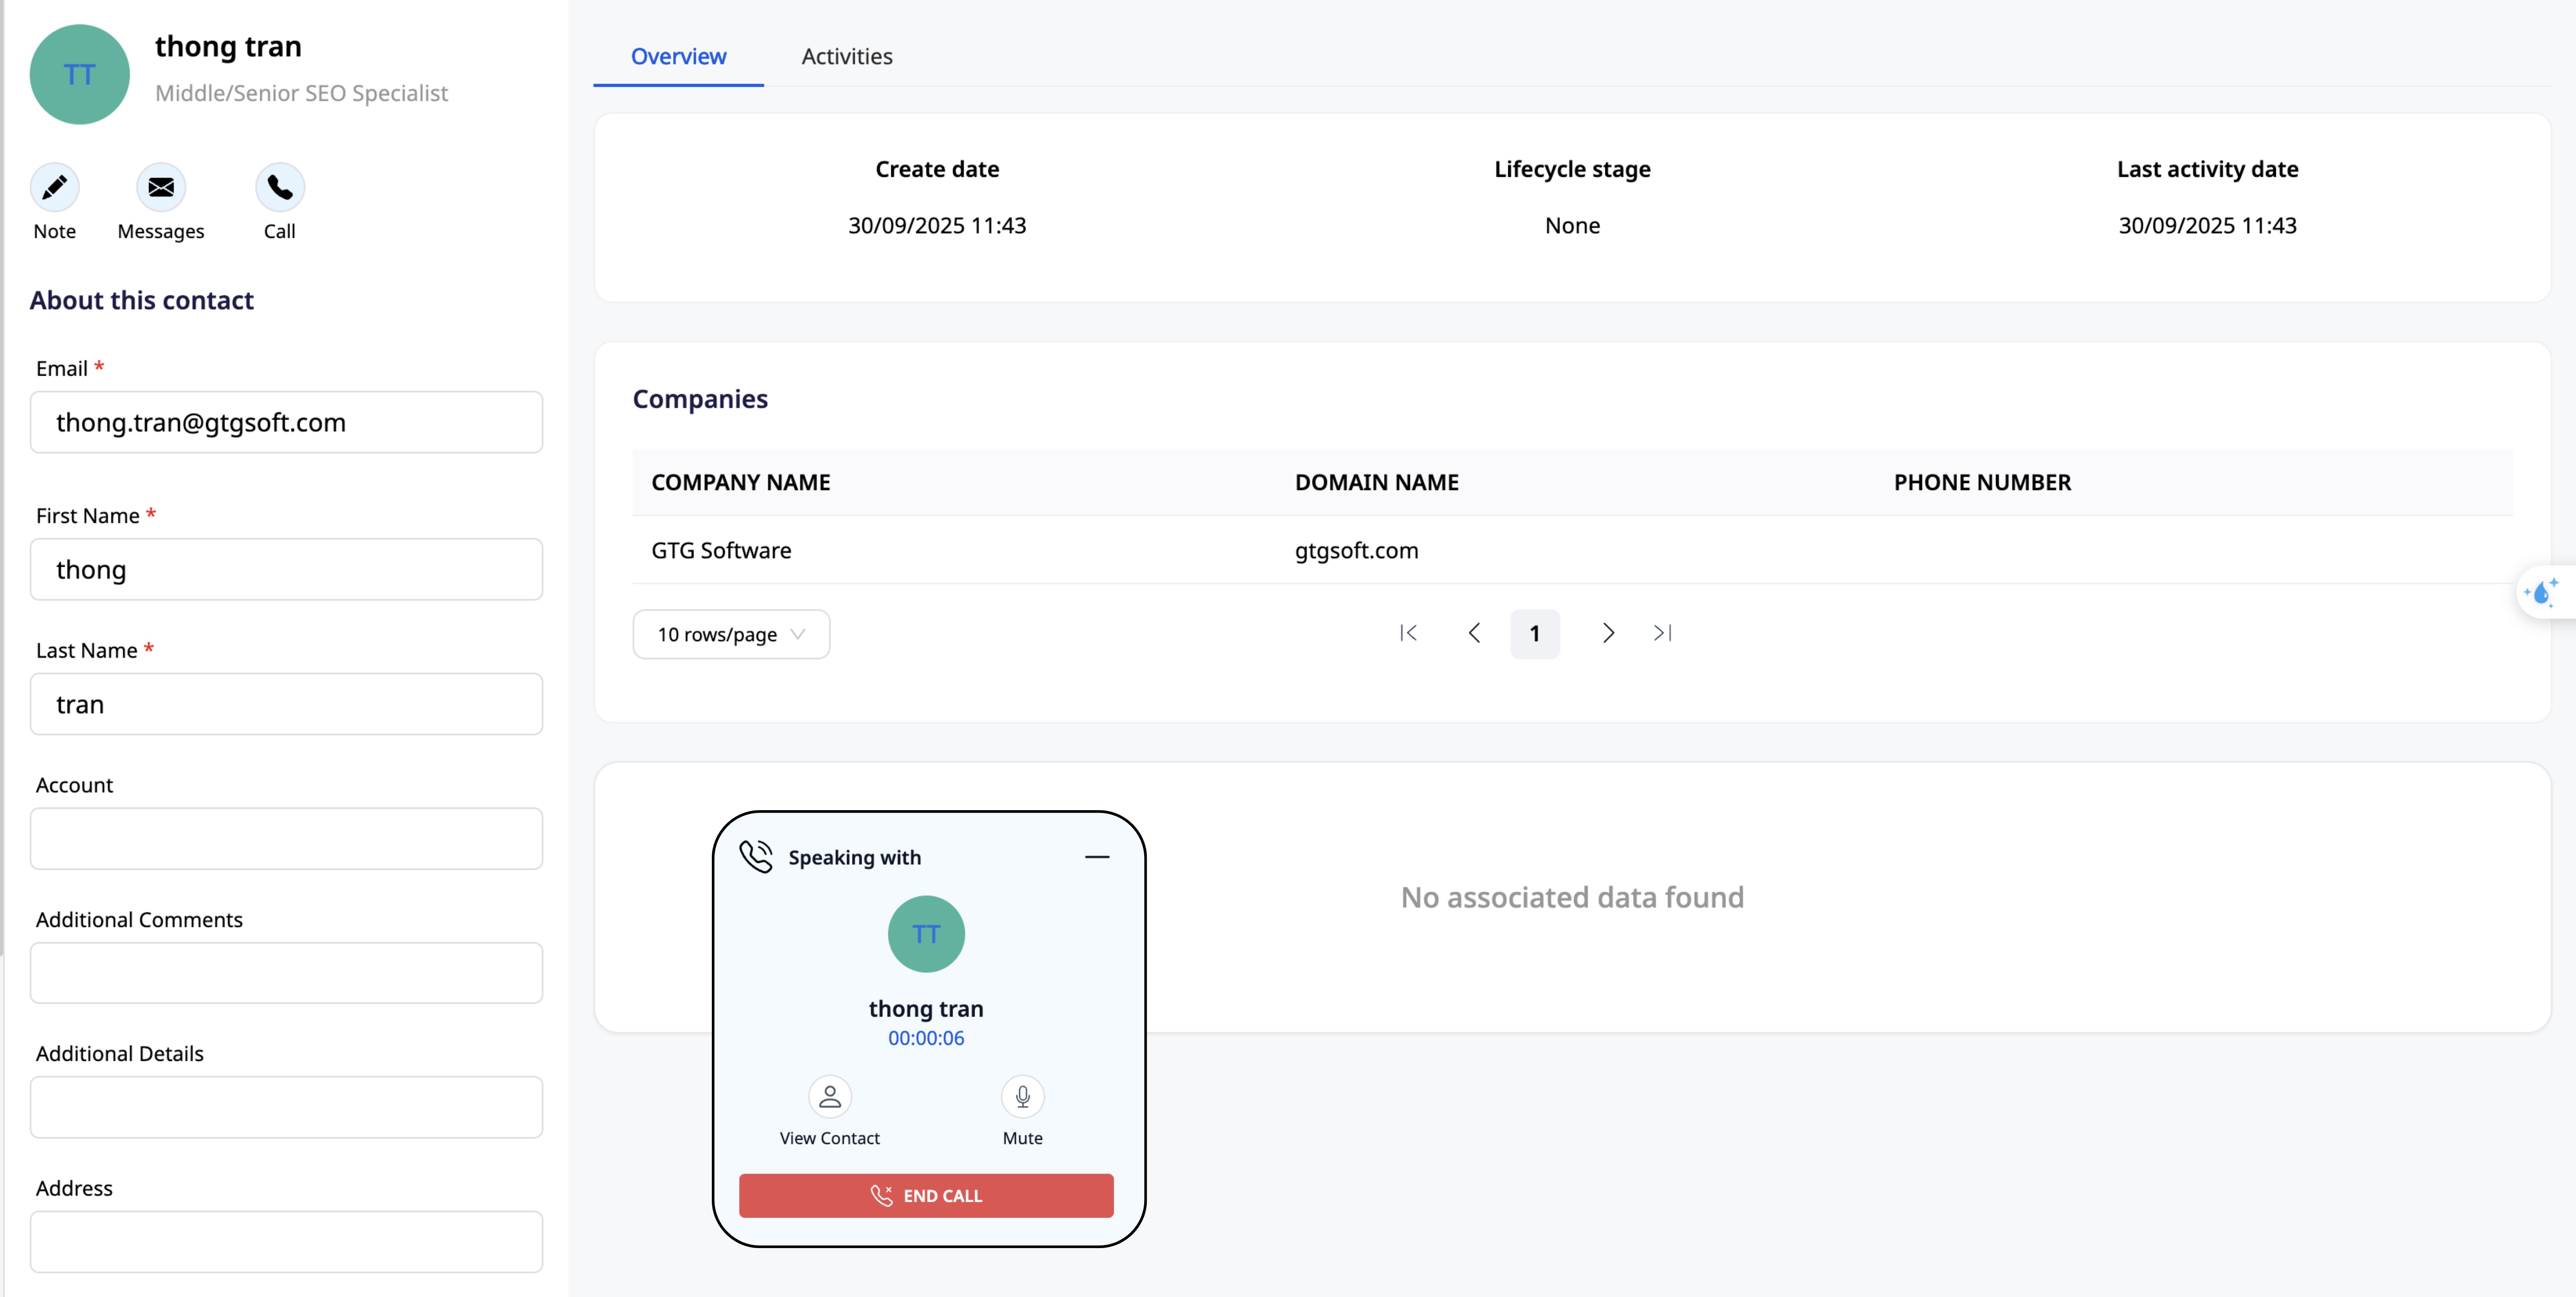Click the Messages envelope icon
Screen dimensions: 2576x1297
tap(161, 187)
